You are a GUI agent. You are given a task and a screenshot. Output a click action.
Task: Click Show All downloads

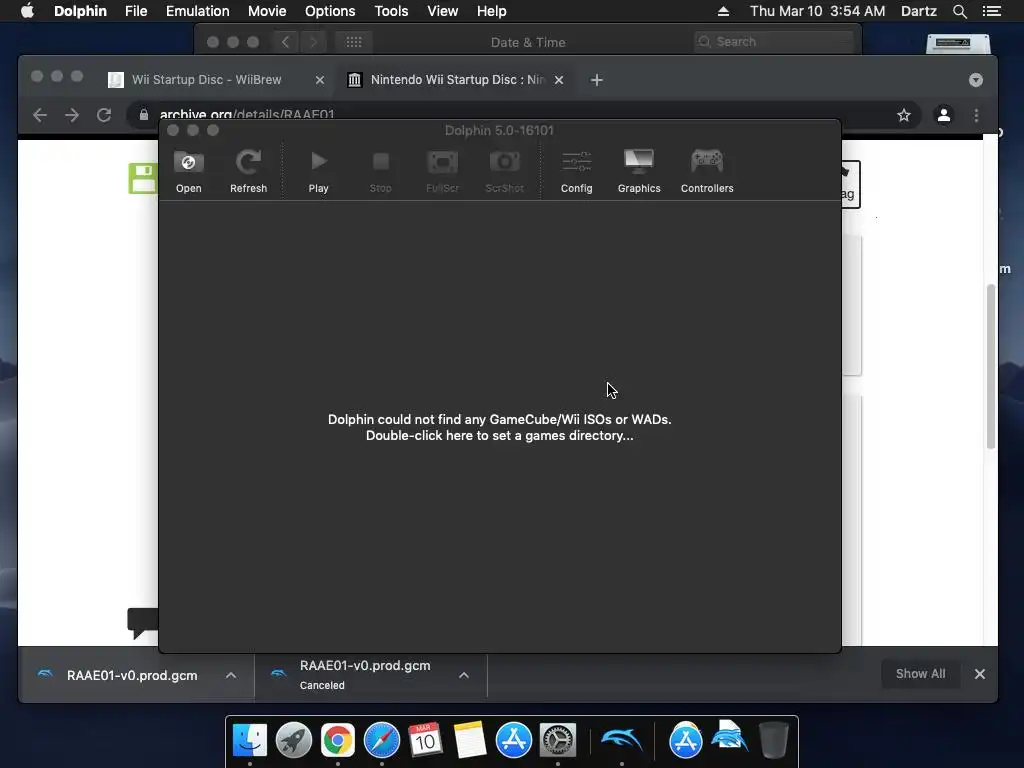920,673
